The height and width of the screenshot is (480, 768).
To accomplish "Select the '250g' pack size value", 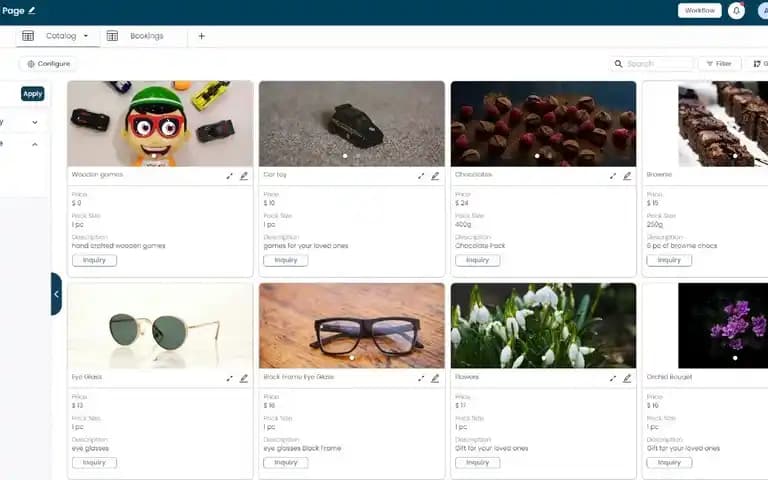I will (x=655, y=225).
